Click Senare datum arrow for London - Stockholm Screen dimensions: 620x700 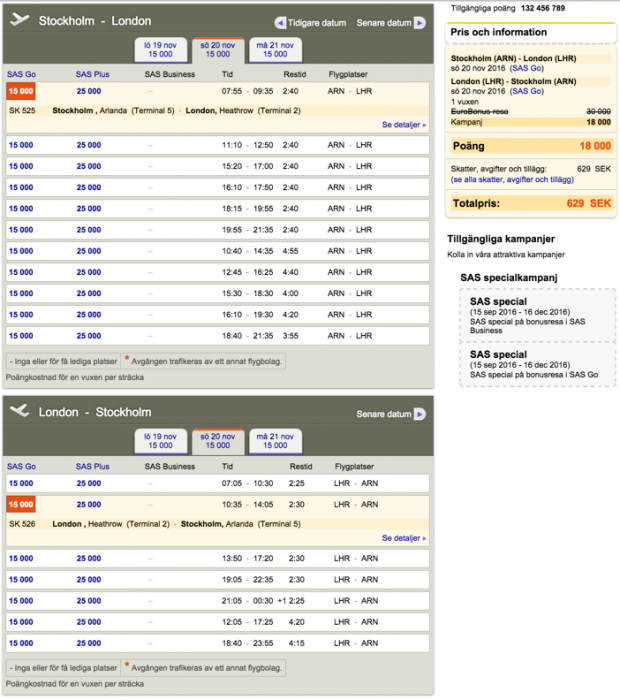tap(418, 414)
